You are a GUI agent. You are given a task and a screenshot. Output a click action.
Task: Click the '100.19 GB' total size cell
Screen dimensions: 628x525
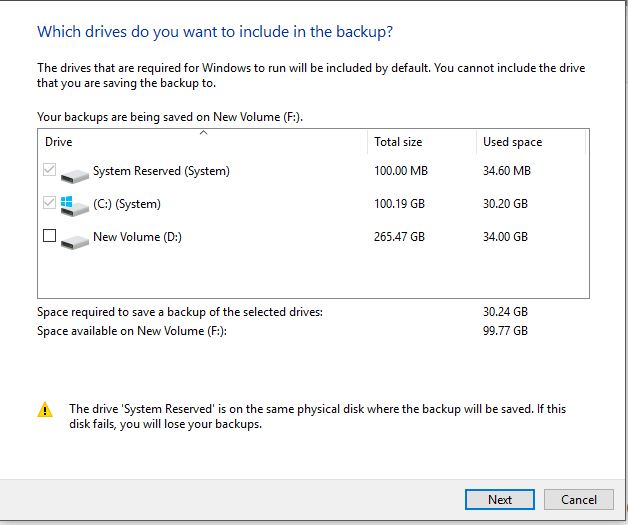pos(399,204)
